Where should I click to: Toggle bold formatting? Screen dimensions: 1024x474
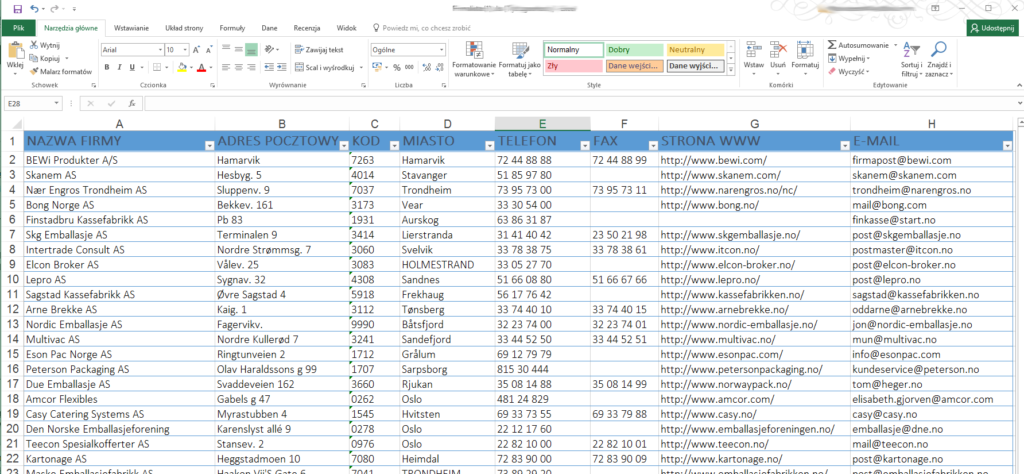point(108,67)
